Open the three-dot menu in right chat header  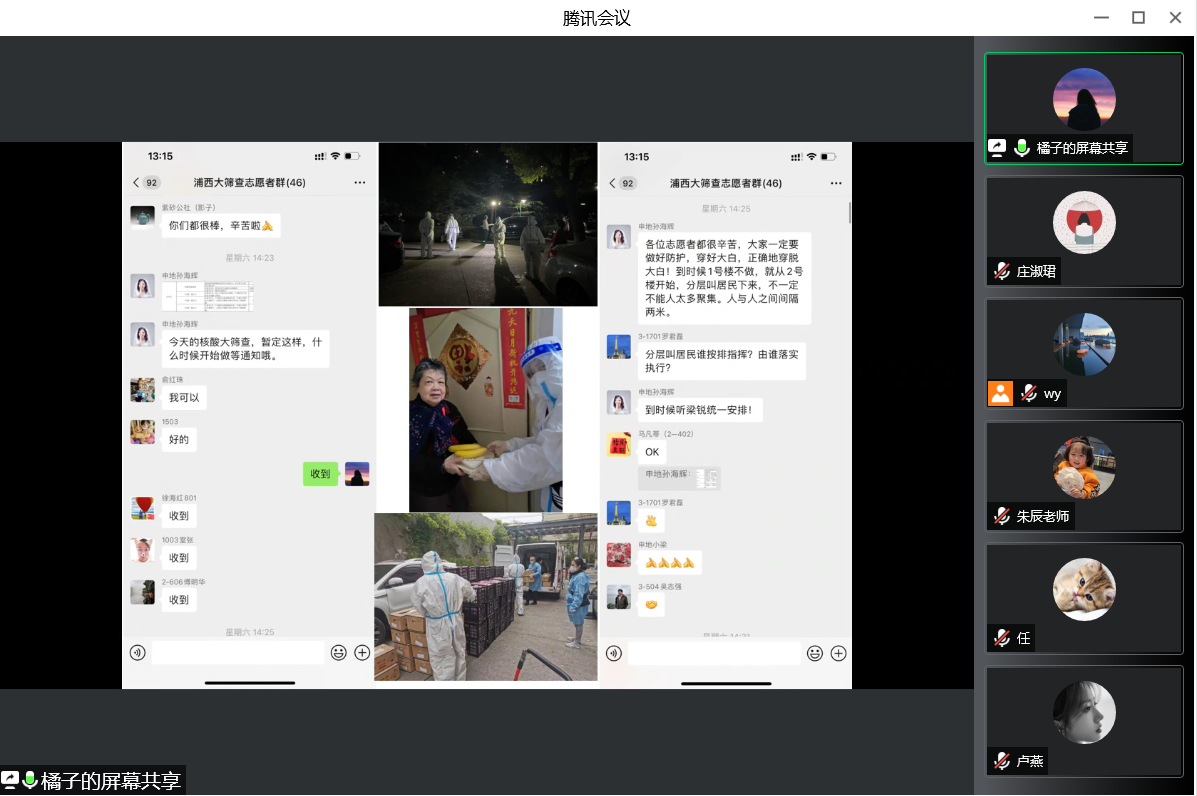click(x=835, y=183)
